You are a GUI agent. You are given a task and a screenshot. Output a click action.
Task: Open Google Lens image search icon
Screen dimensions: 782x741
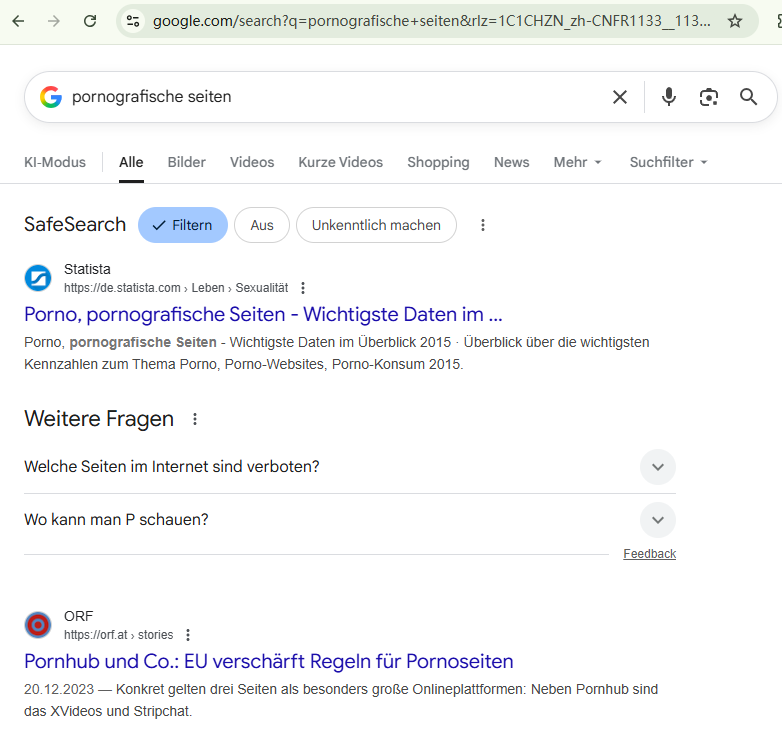coord(709,97)
